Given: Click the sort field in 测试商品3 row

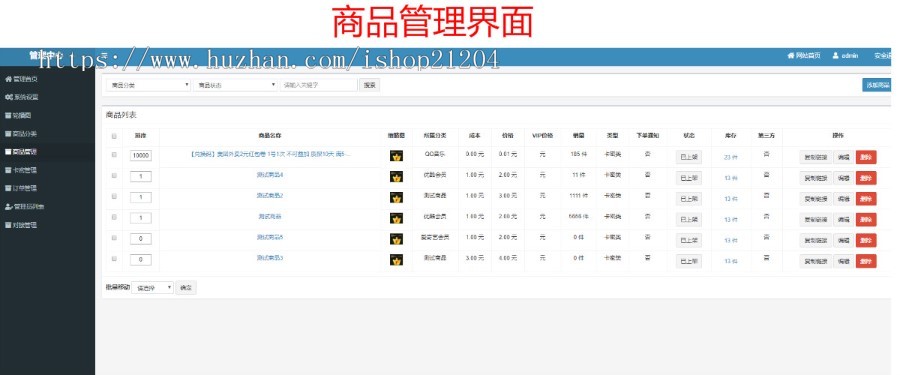Looking at the screenshot, I should (141, 260).
